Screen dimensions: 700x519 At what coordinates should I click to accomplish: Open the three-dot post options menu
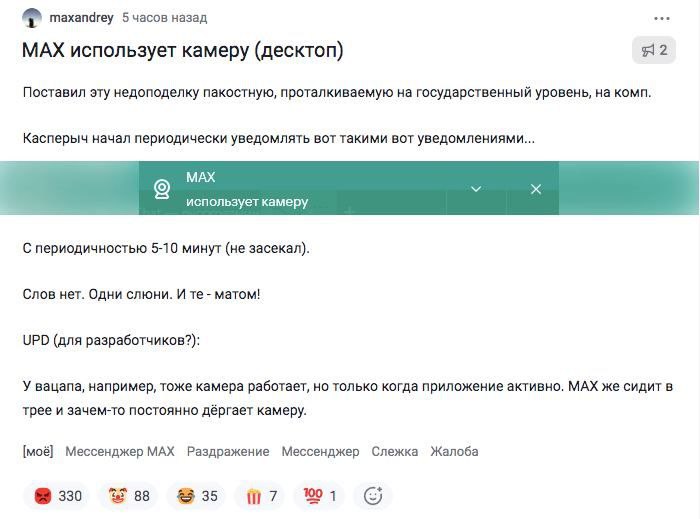(x=662, y=18)
